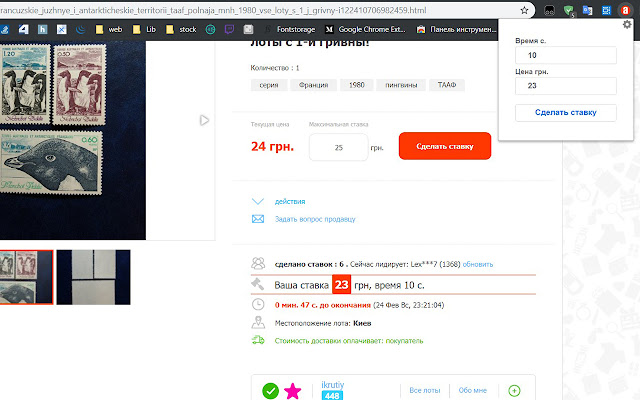The width and height of the screenshot is (640, 400).
Task: Click the blue screen capture extension icon
Action: (606, 11)
